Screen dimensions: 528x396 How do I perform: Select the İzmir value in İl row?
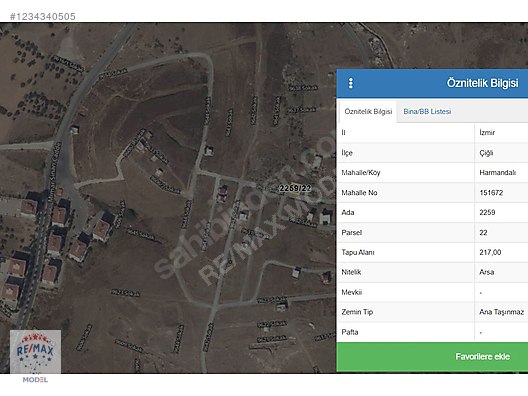[487, 133]
